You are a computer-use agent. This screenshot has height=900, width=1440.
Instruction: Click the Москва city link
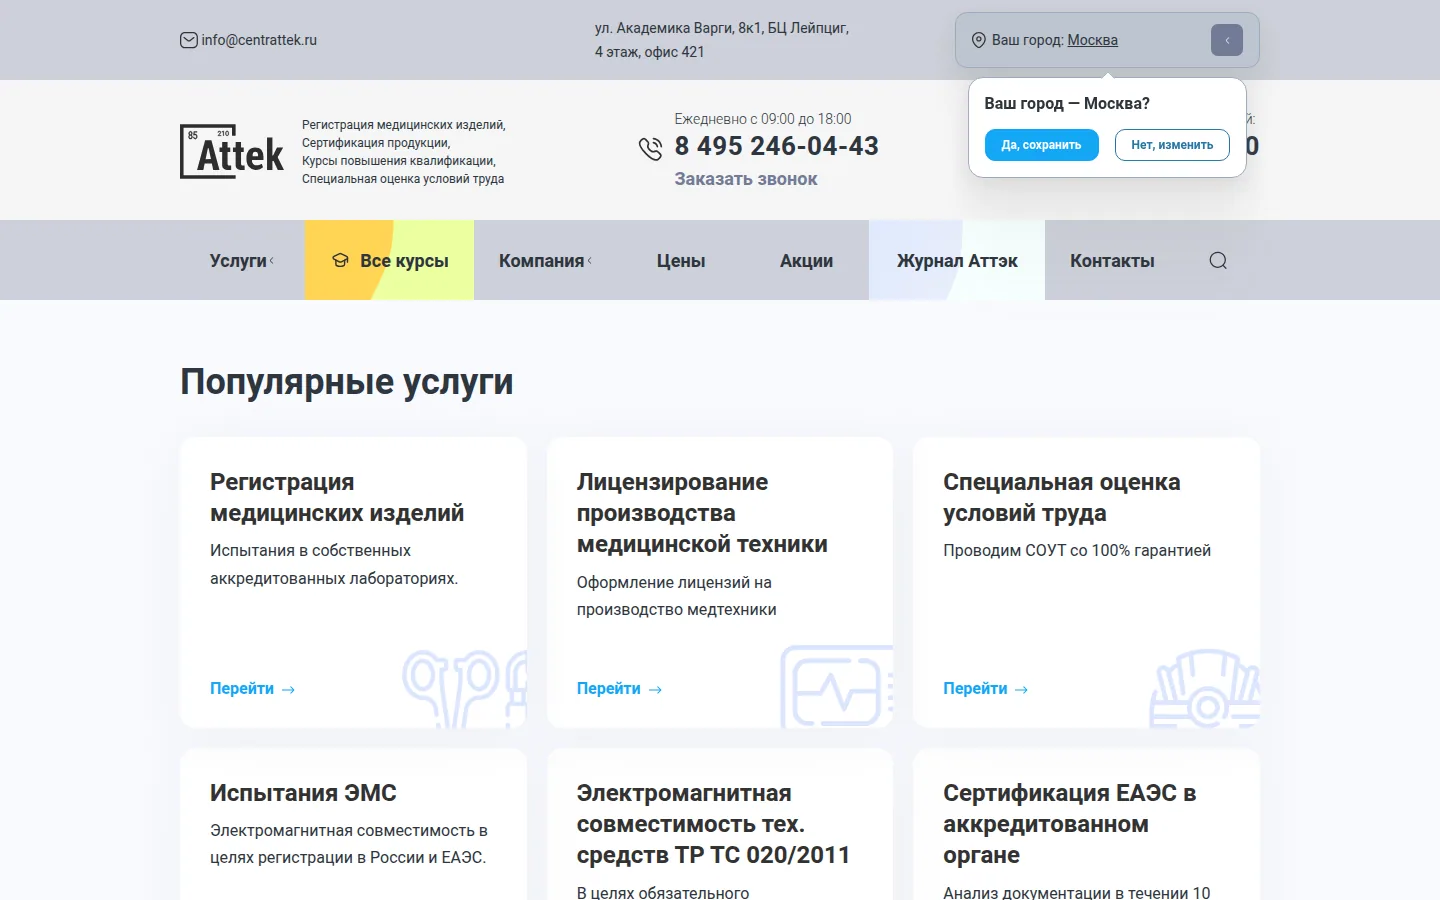[x=1092, y=40]
